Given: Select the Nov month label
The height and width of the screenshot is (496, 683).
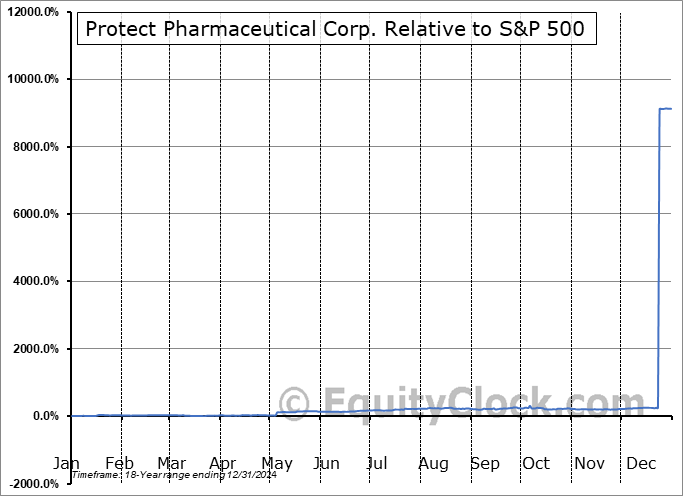Looking at the screenshot, I should [x=590, y=464].
